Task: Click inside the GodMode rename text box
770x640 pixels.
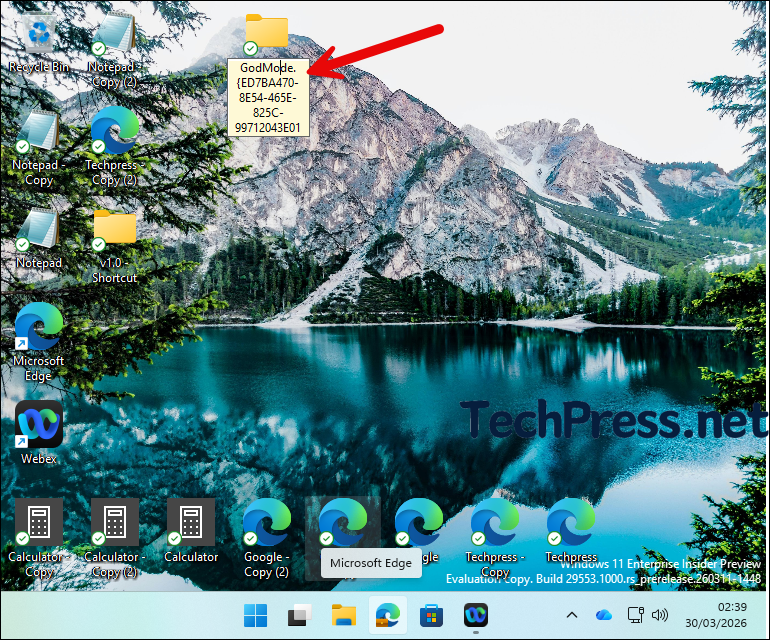Action: [x=268, y=97]
